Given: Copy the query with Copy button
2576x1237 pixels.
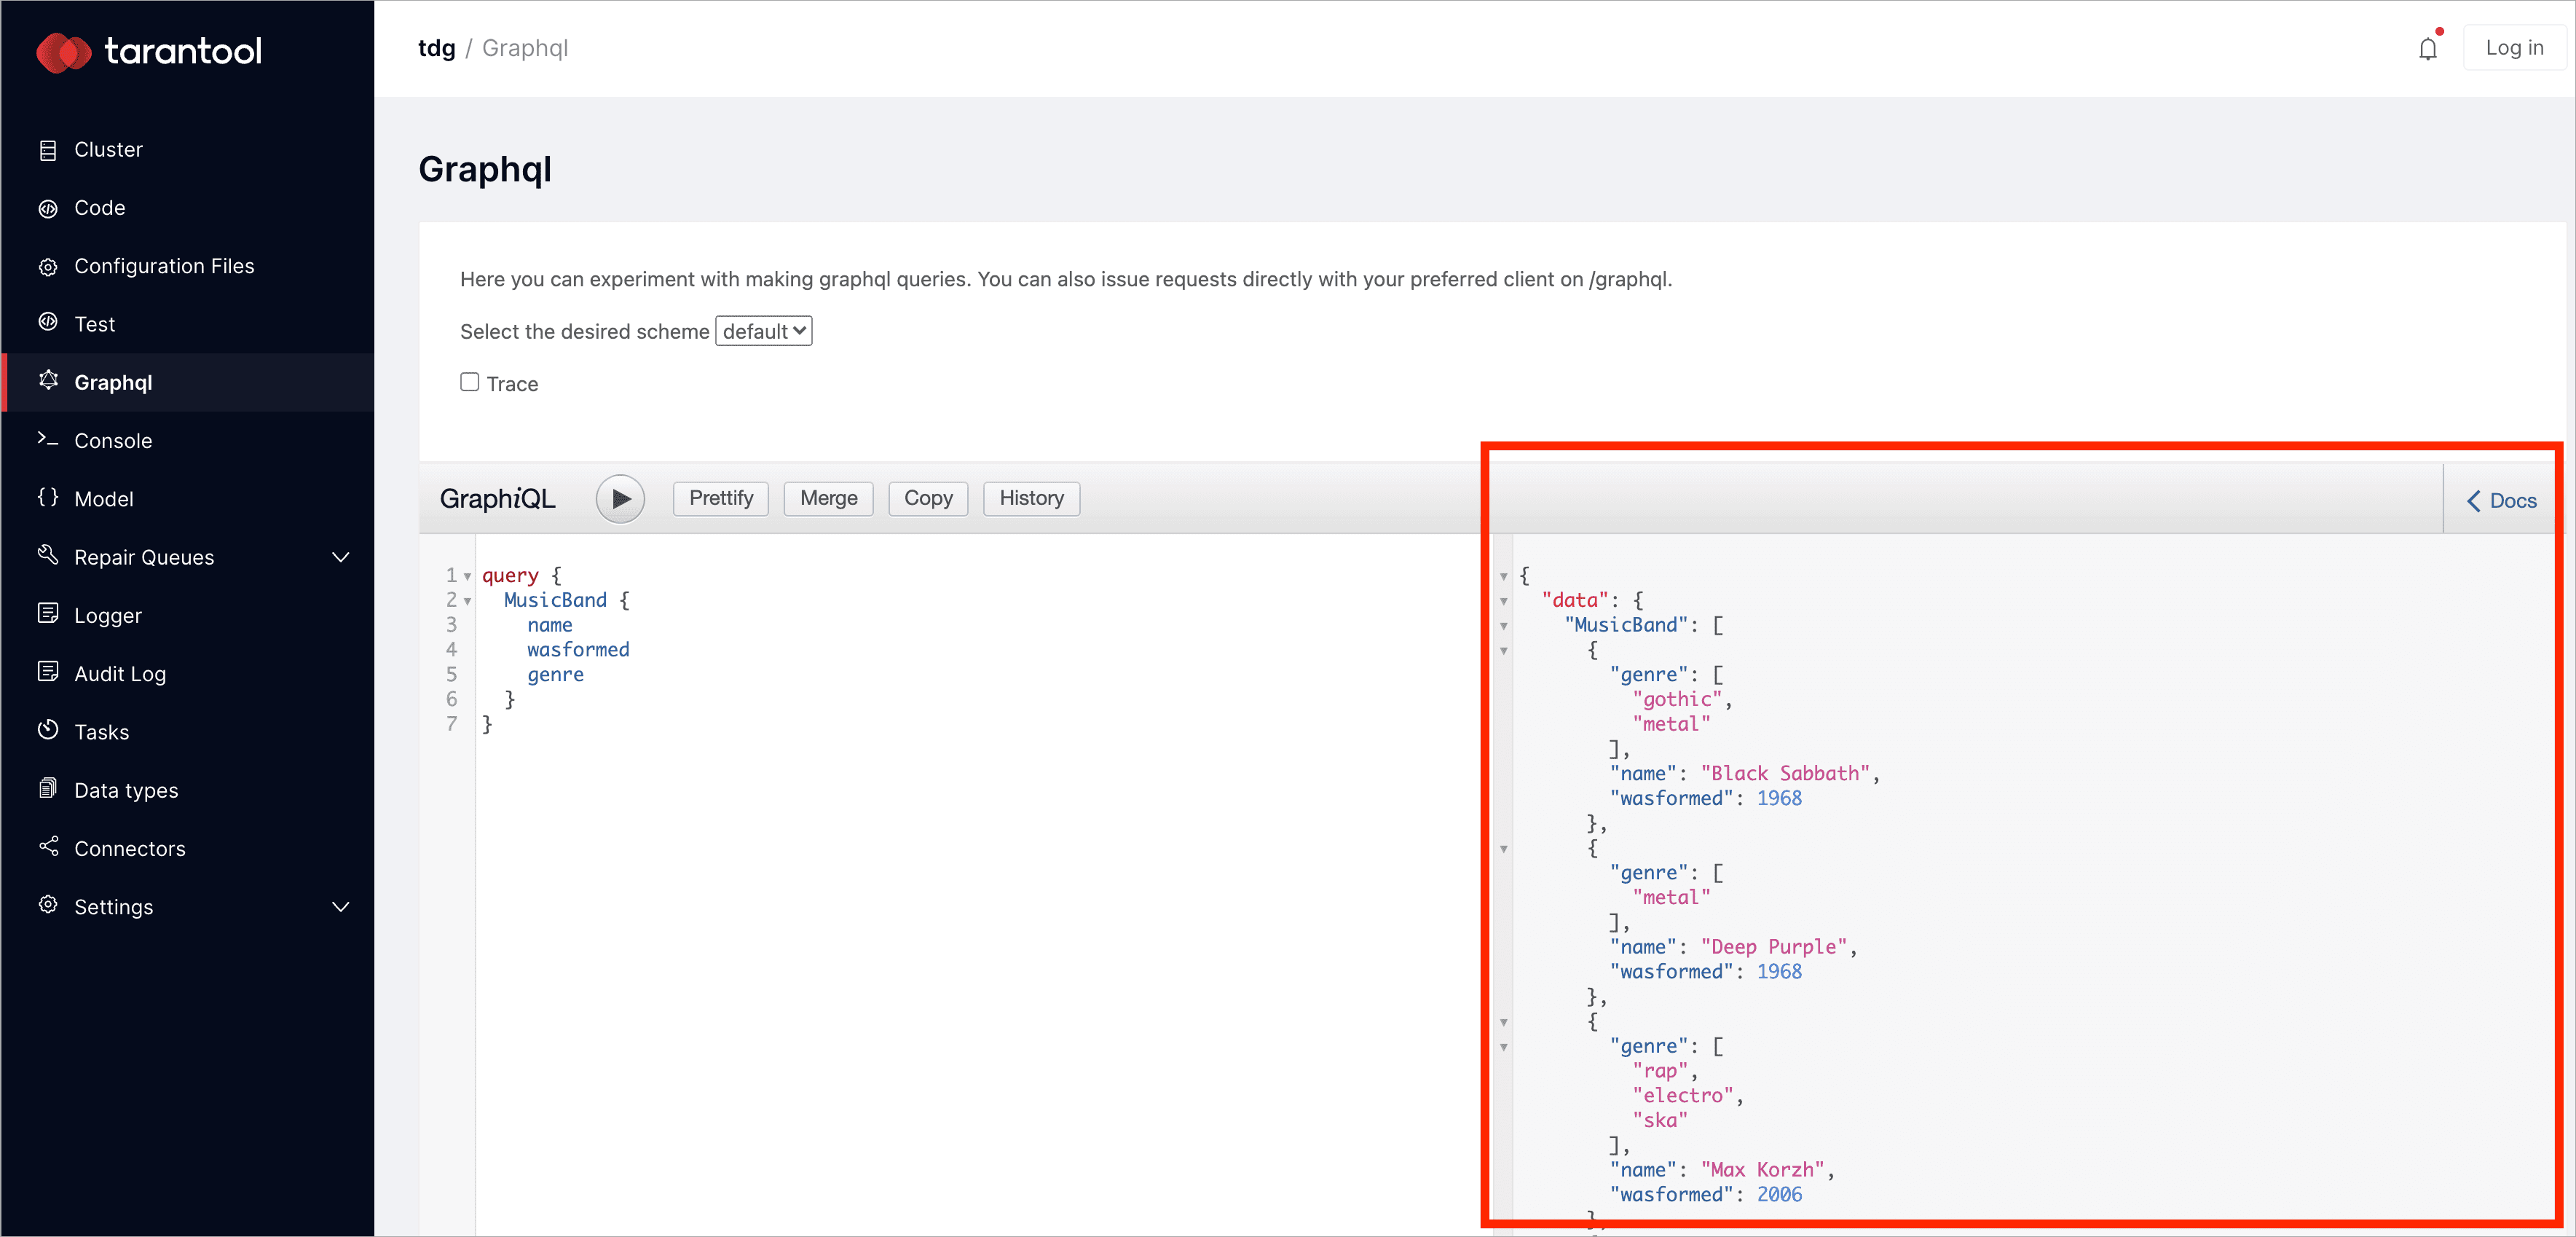Looking at the screenshot, I should (x=928, y=498).
